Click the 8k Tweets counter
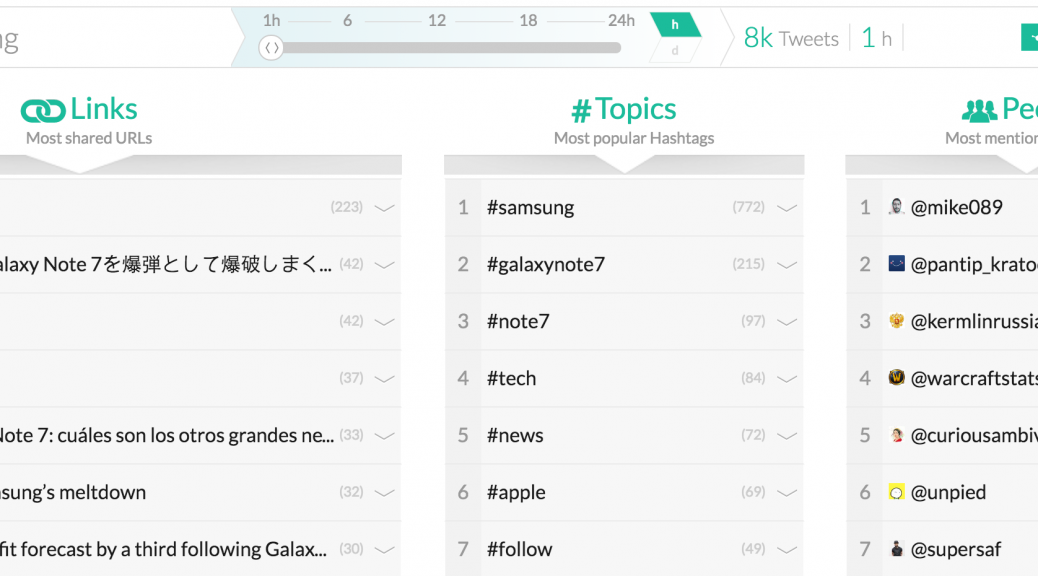The height and width of the screenshot is (576, 1038). (x=791, y=38)
